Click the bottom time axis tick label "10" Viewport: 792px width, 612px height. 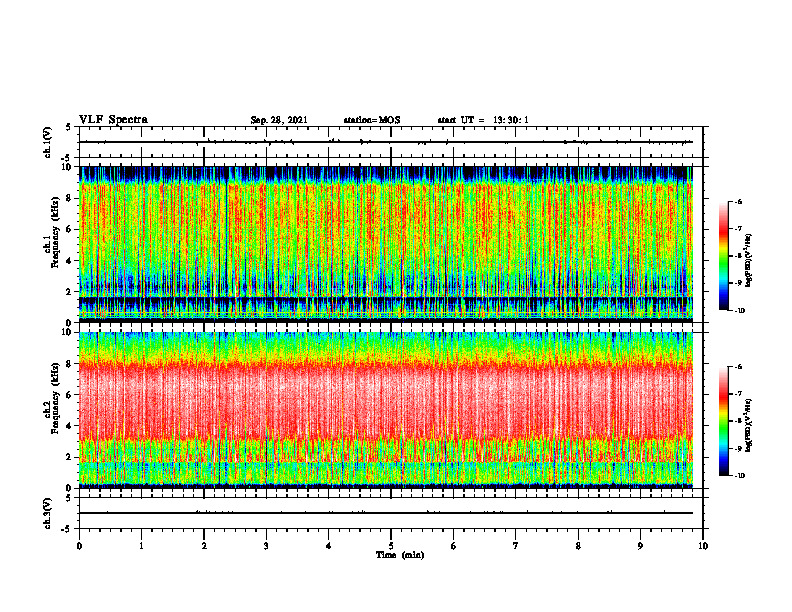pos(703,546)
